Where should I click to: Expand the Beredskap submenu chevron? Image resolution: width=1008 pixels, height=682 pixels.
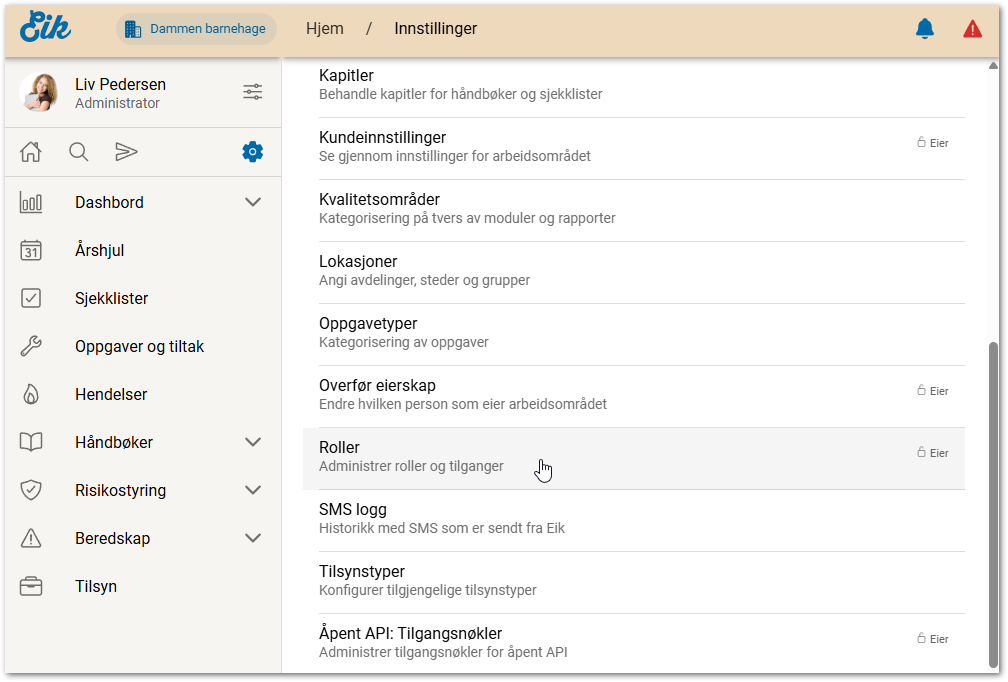tap(253, 538)
